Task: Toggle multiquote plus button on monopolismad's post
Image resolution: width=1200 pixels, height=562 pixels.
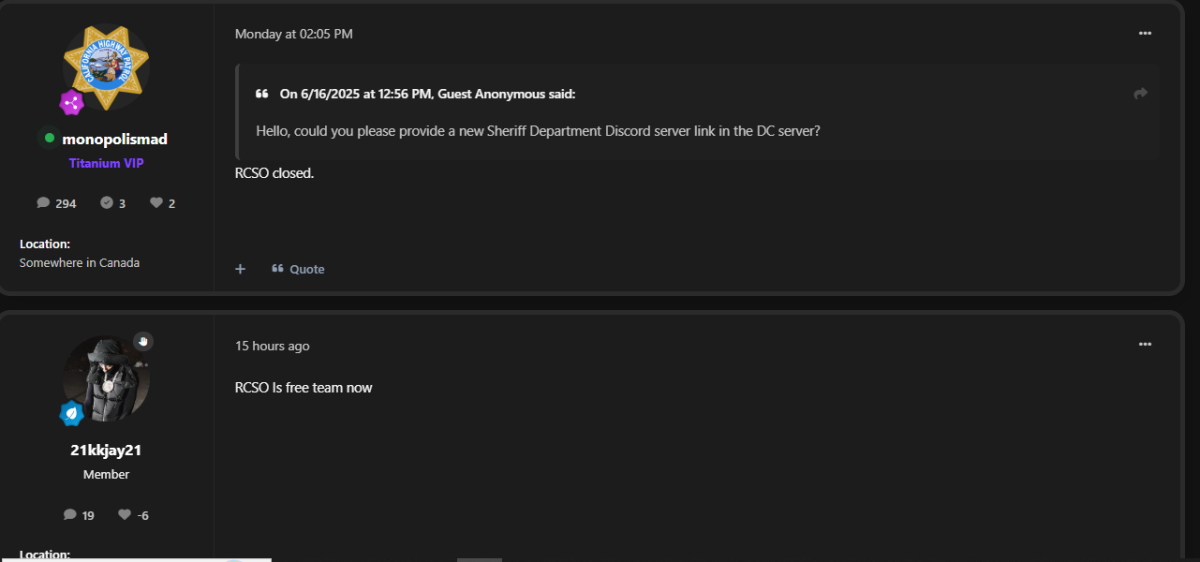Action: coord(240,269)
